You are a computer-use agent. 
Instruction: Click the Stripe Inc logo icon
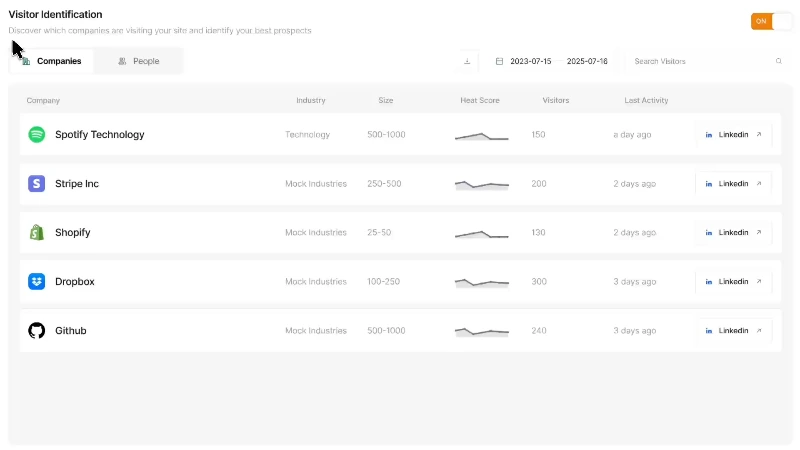coord(36,184)
